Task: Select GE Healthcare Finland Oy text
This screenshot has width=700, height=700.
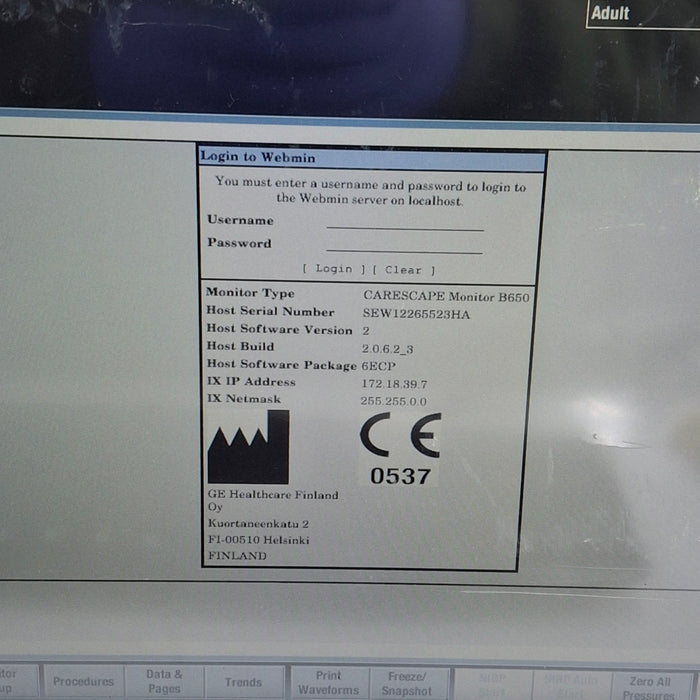Action: tap(273, 500)
